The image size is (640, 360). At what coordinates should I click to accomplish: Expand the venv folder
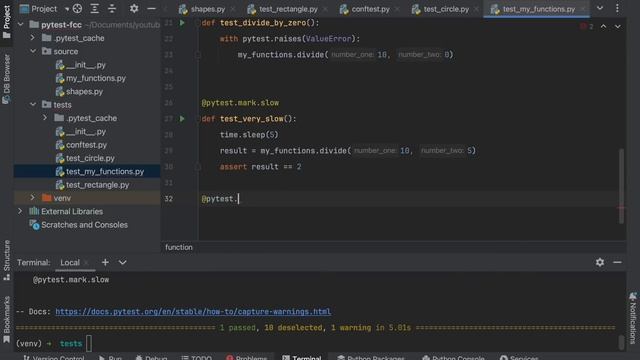[x=33, y=198]
